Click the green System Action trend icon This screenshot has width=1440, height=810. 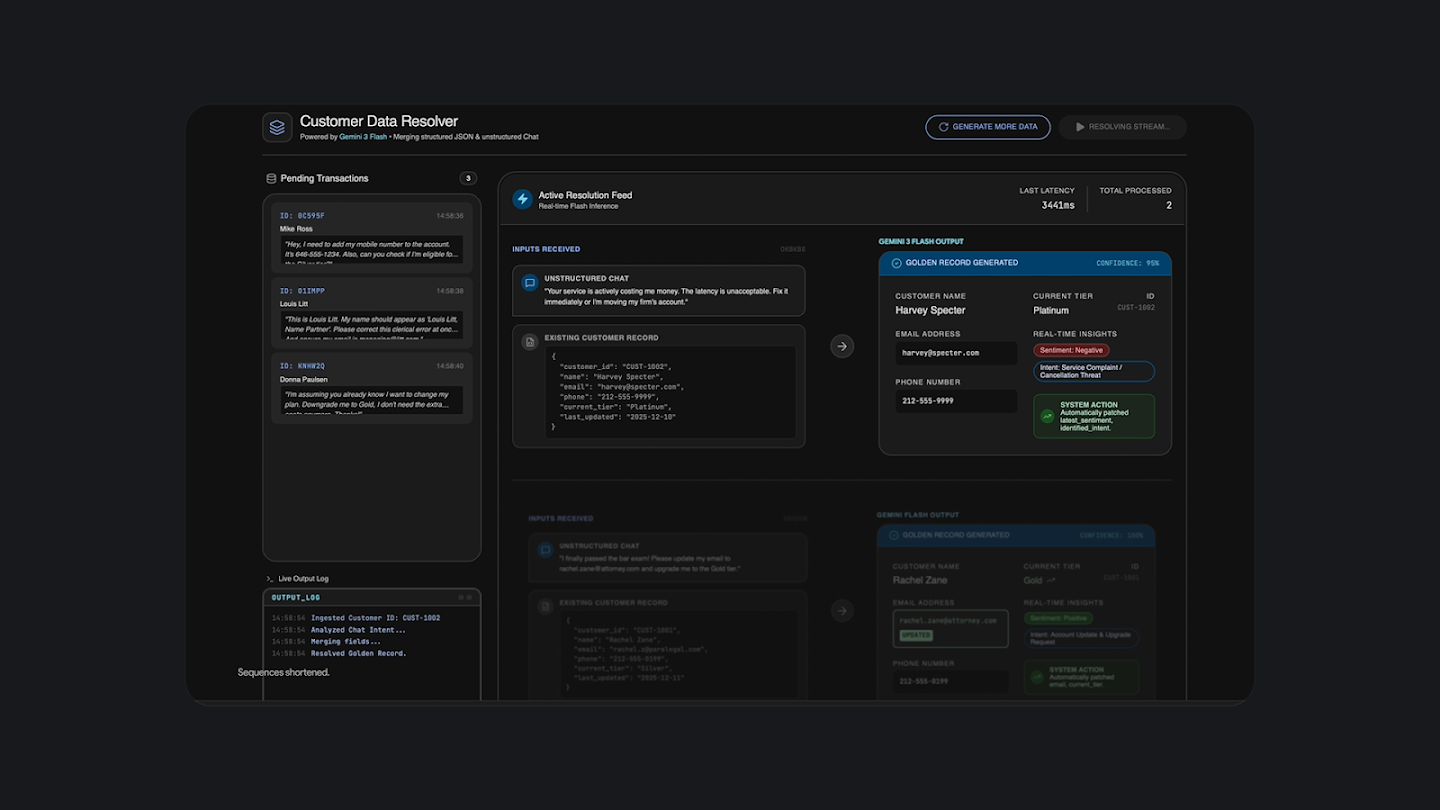[1047, 416]
